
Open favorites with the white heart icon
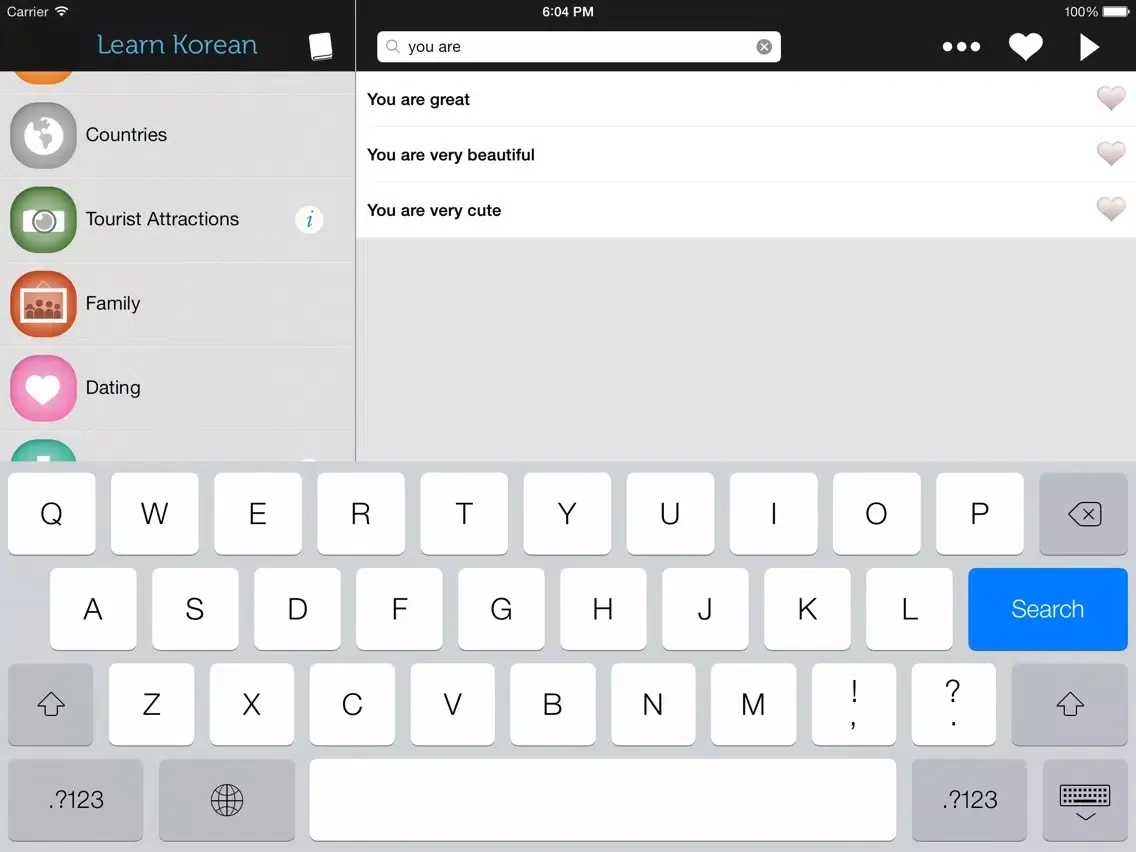click(1025, 47)
